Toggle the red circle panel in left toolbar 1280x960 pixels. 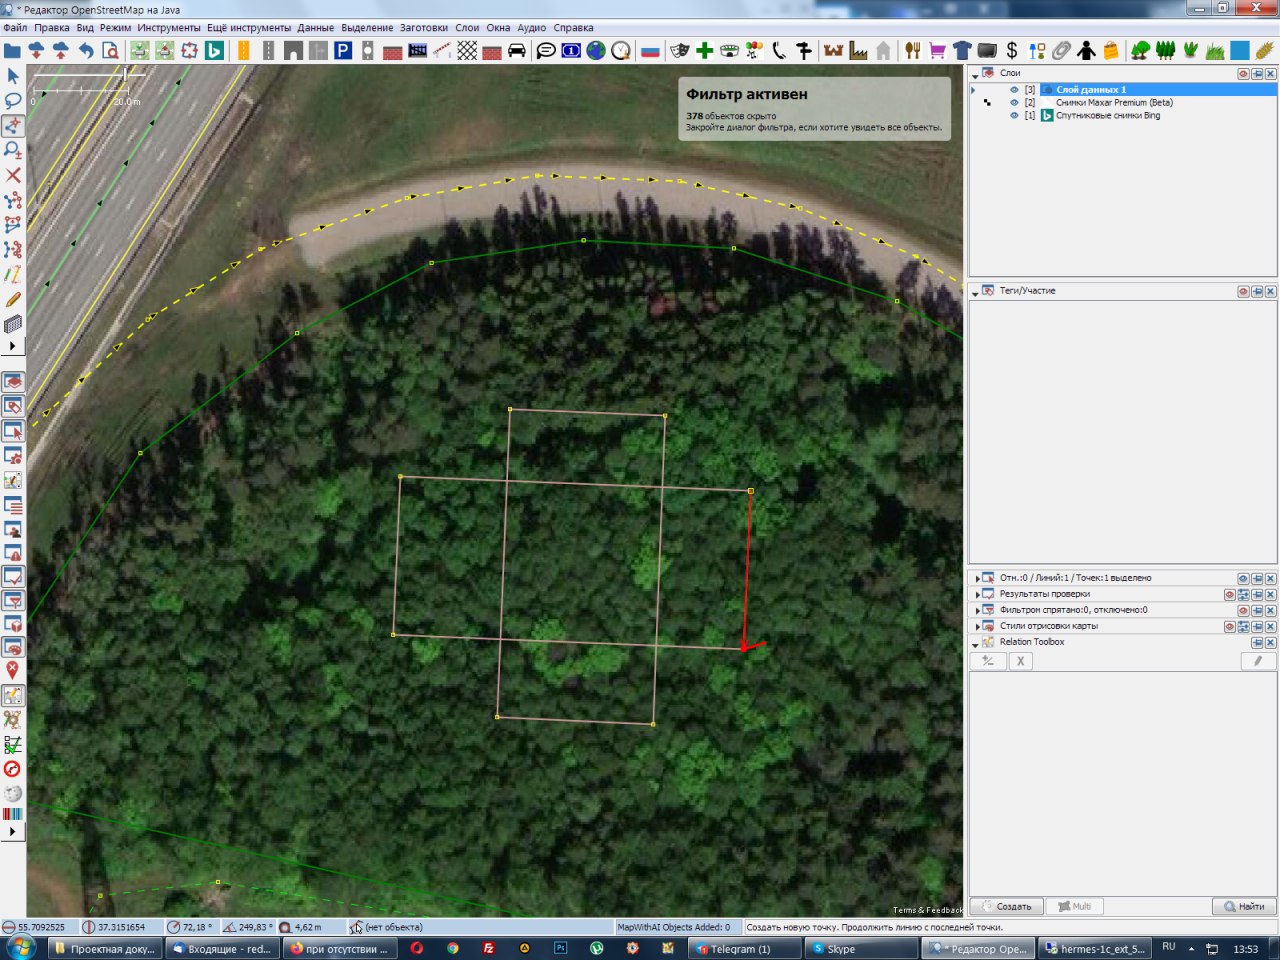click(13, 769)
